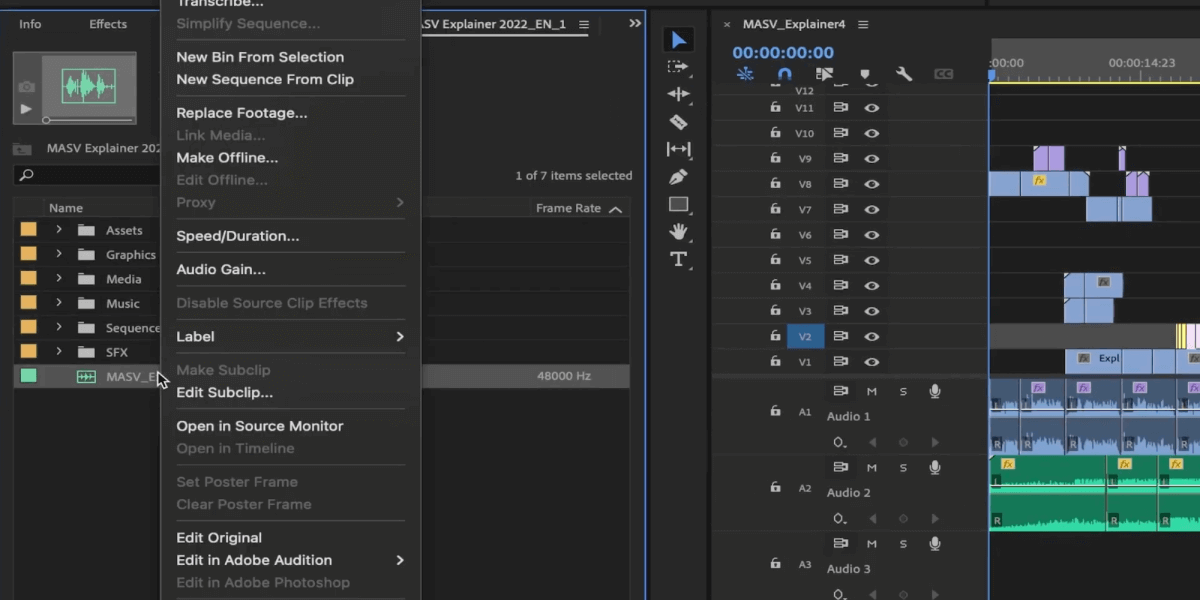Hide video track V9 output
1200x600 pixels.
[x=872, y=158]
